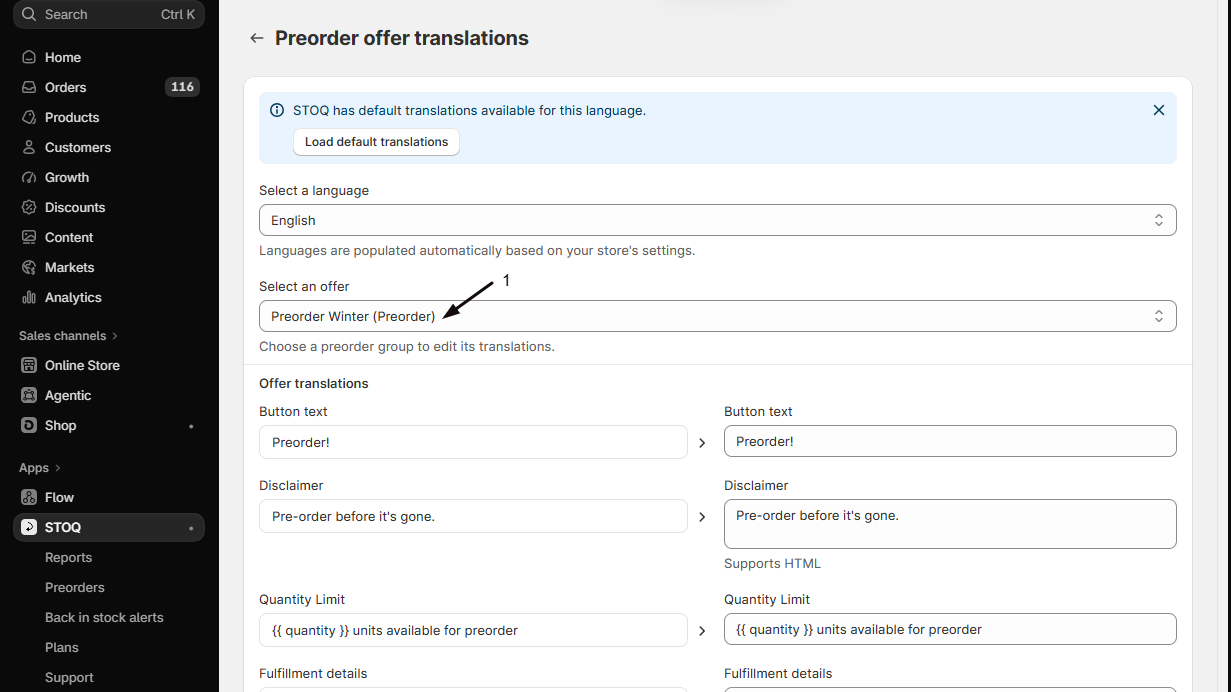The image size is (1231, 692).
Task: Open the Search bar
Action: point(109,14)
